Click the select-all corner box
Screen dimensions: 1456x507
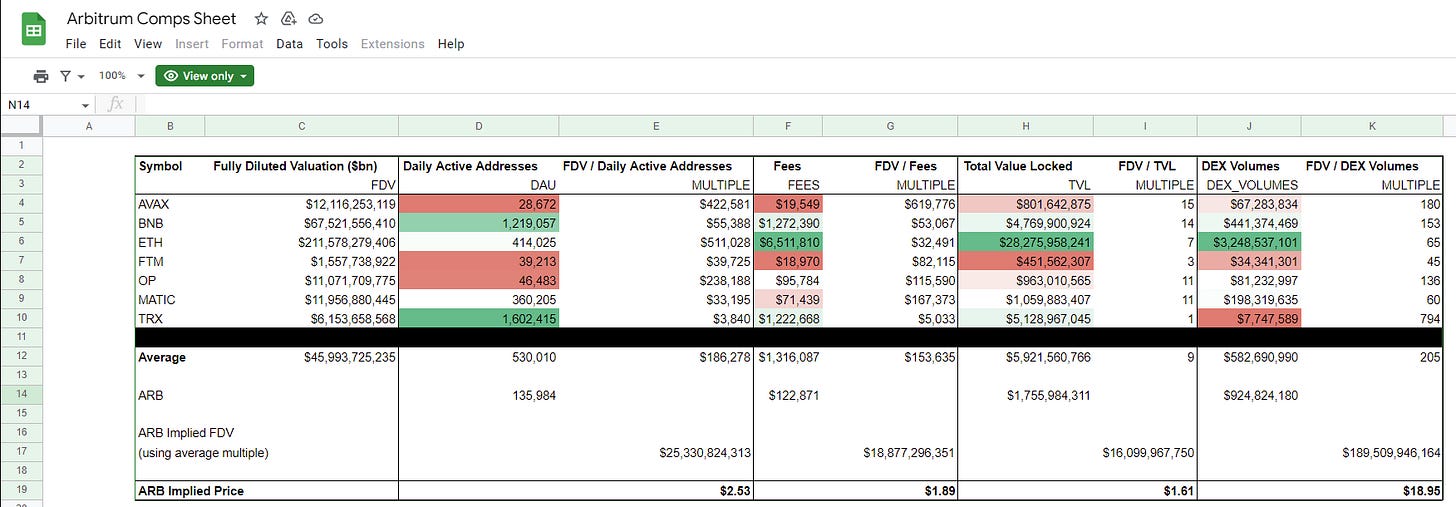coord(22,126)
